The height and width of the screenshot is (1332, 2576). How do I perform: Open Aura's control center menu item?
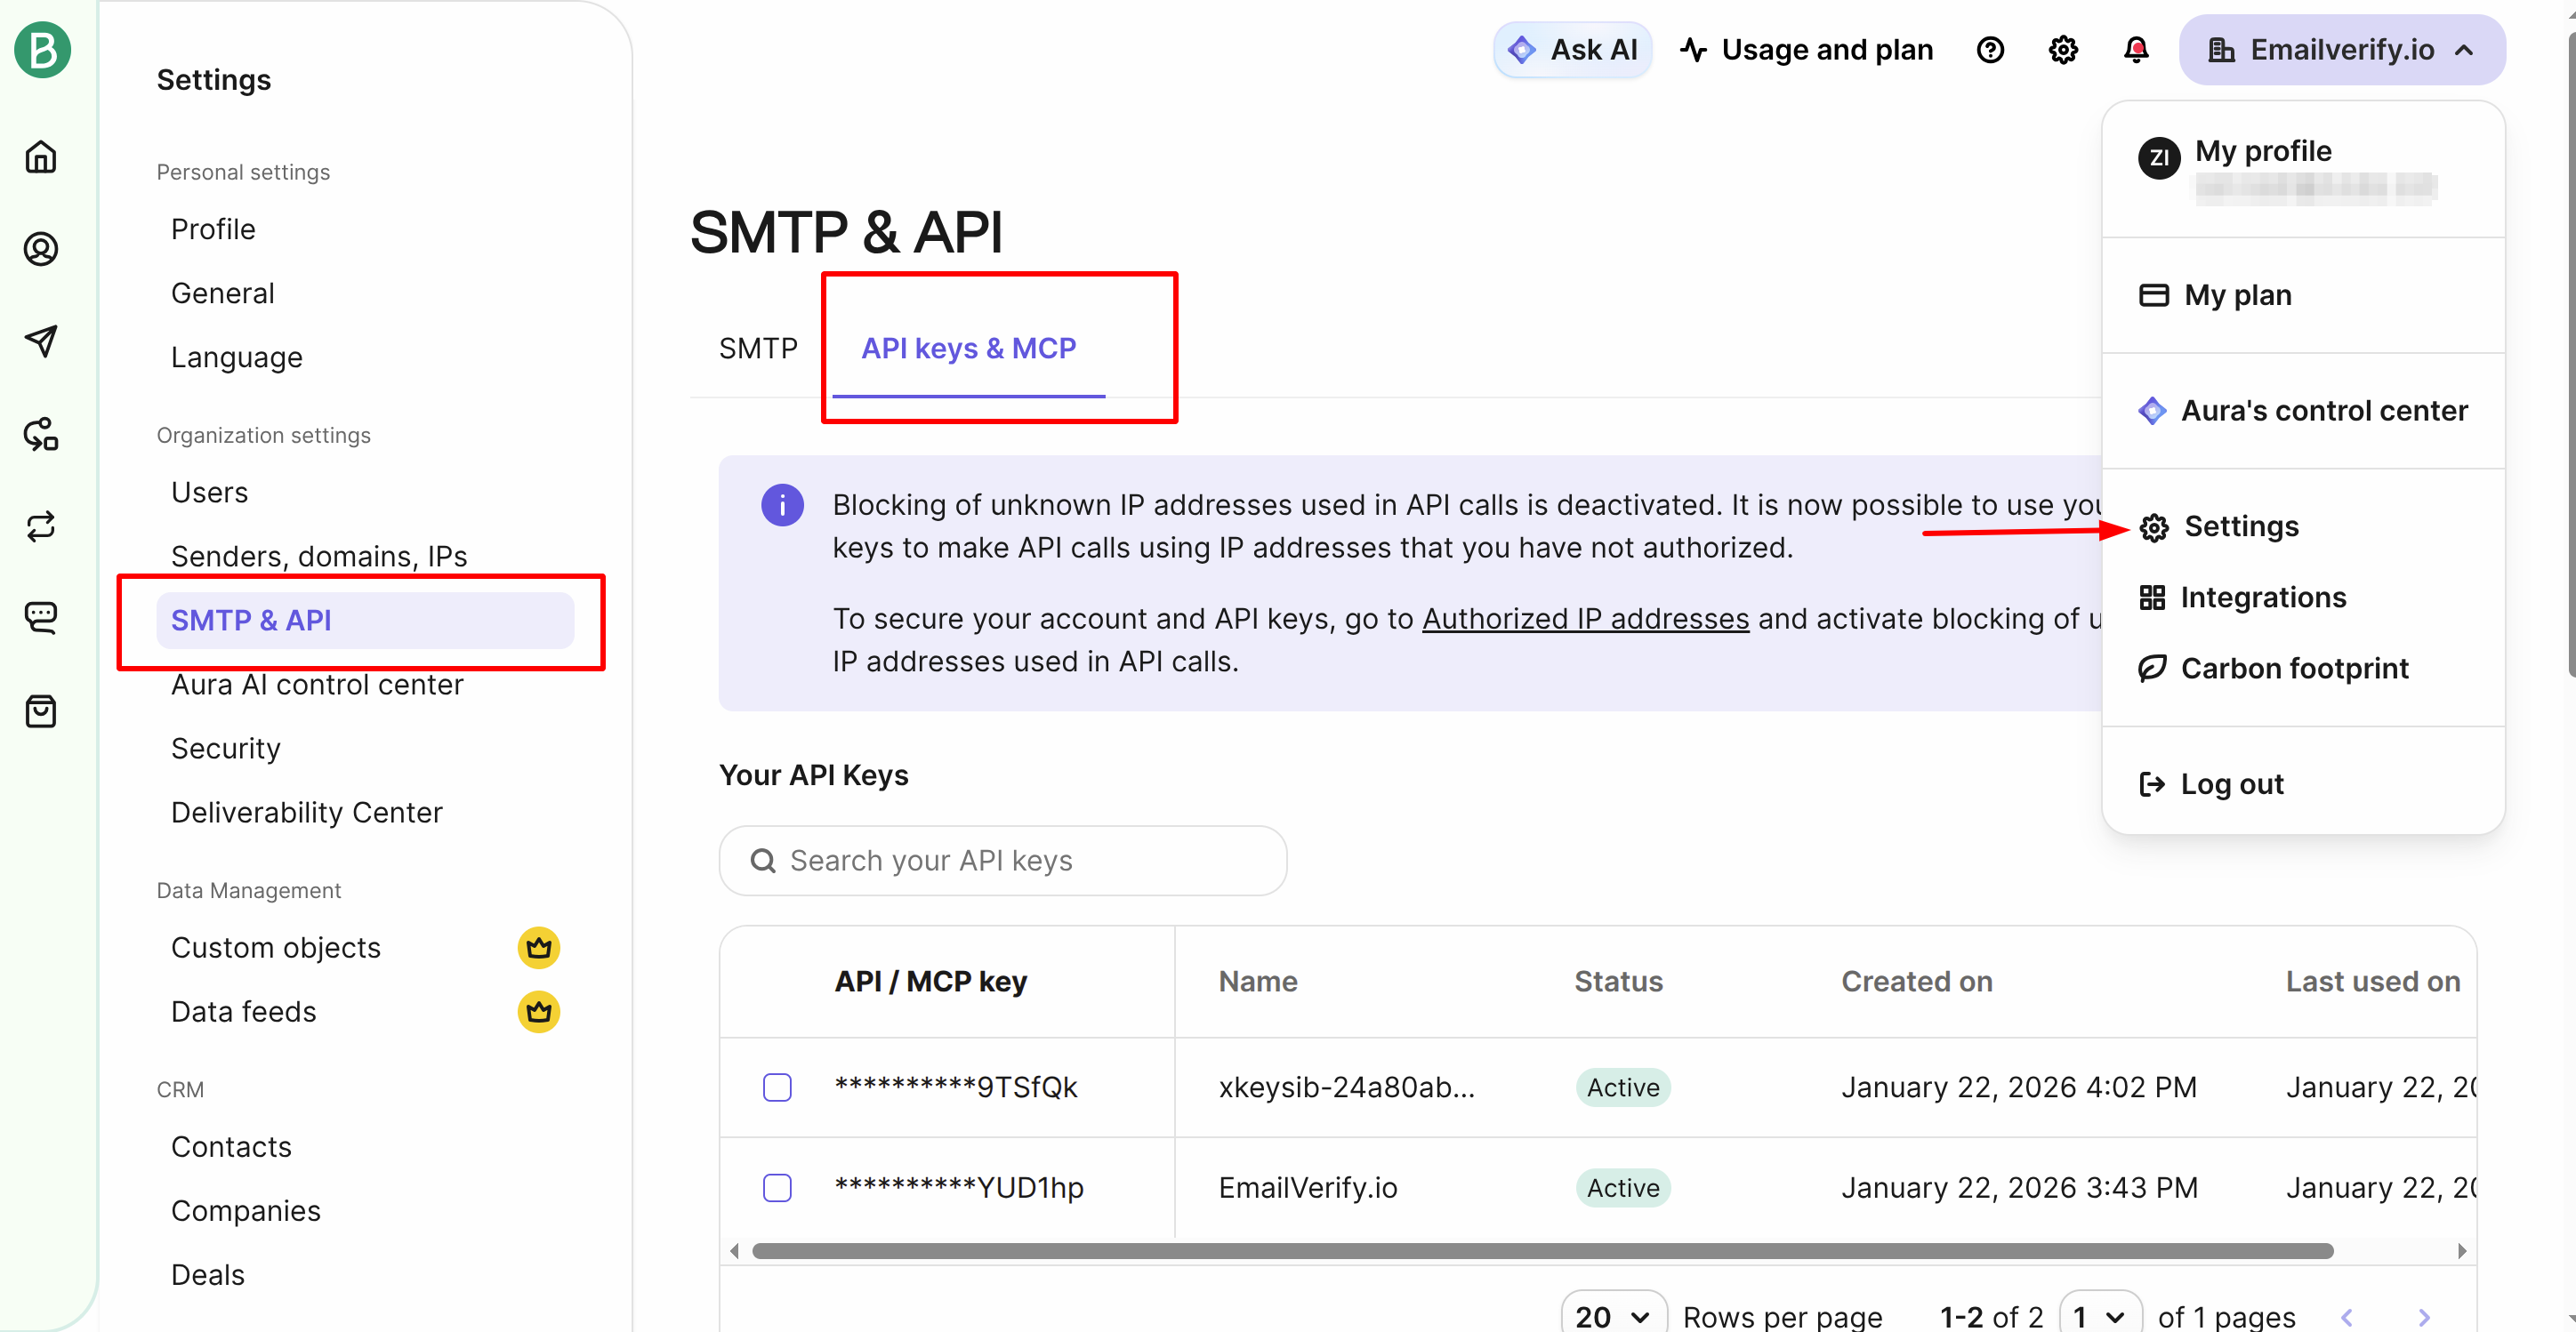2302,410
